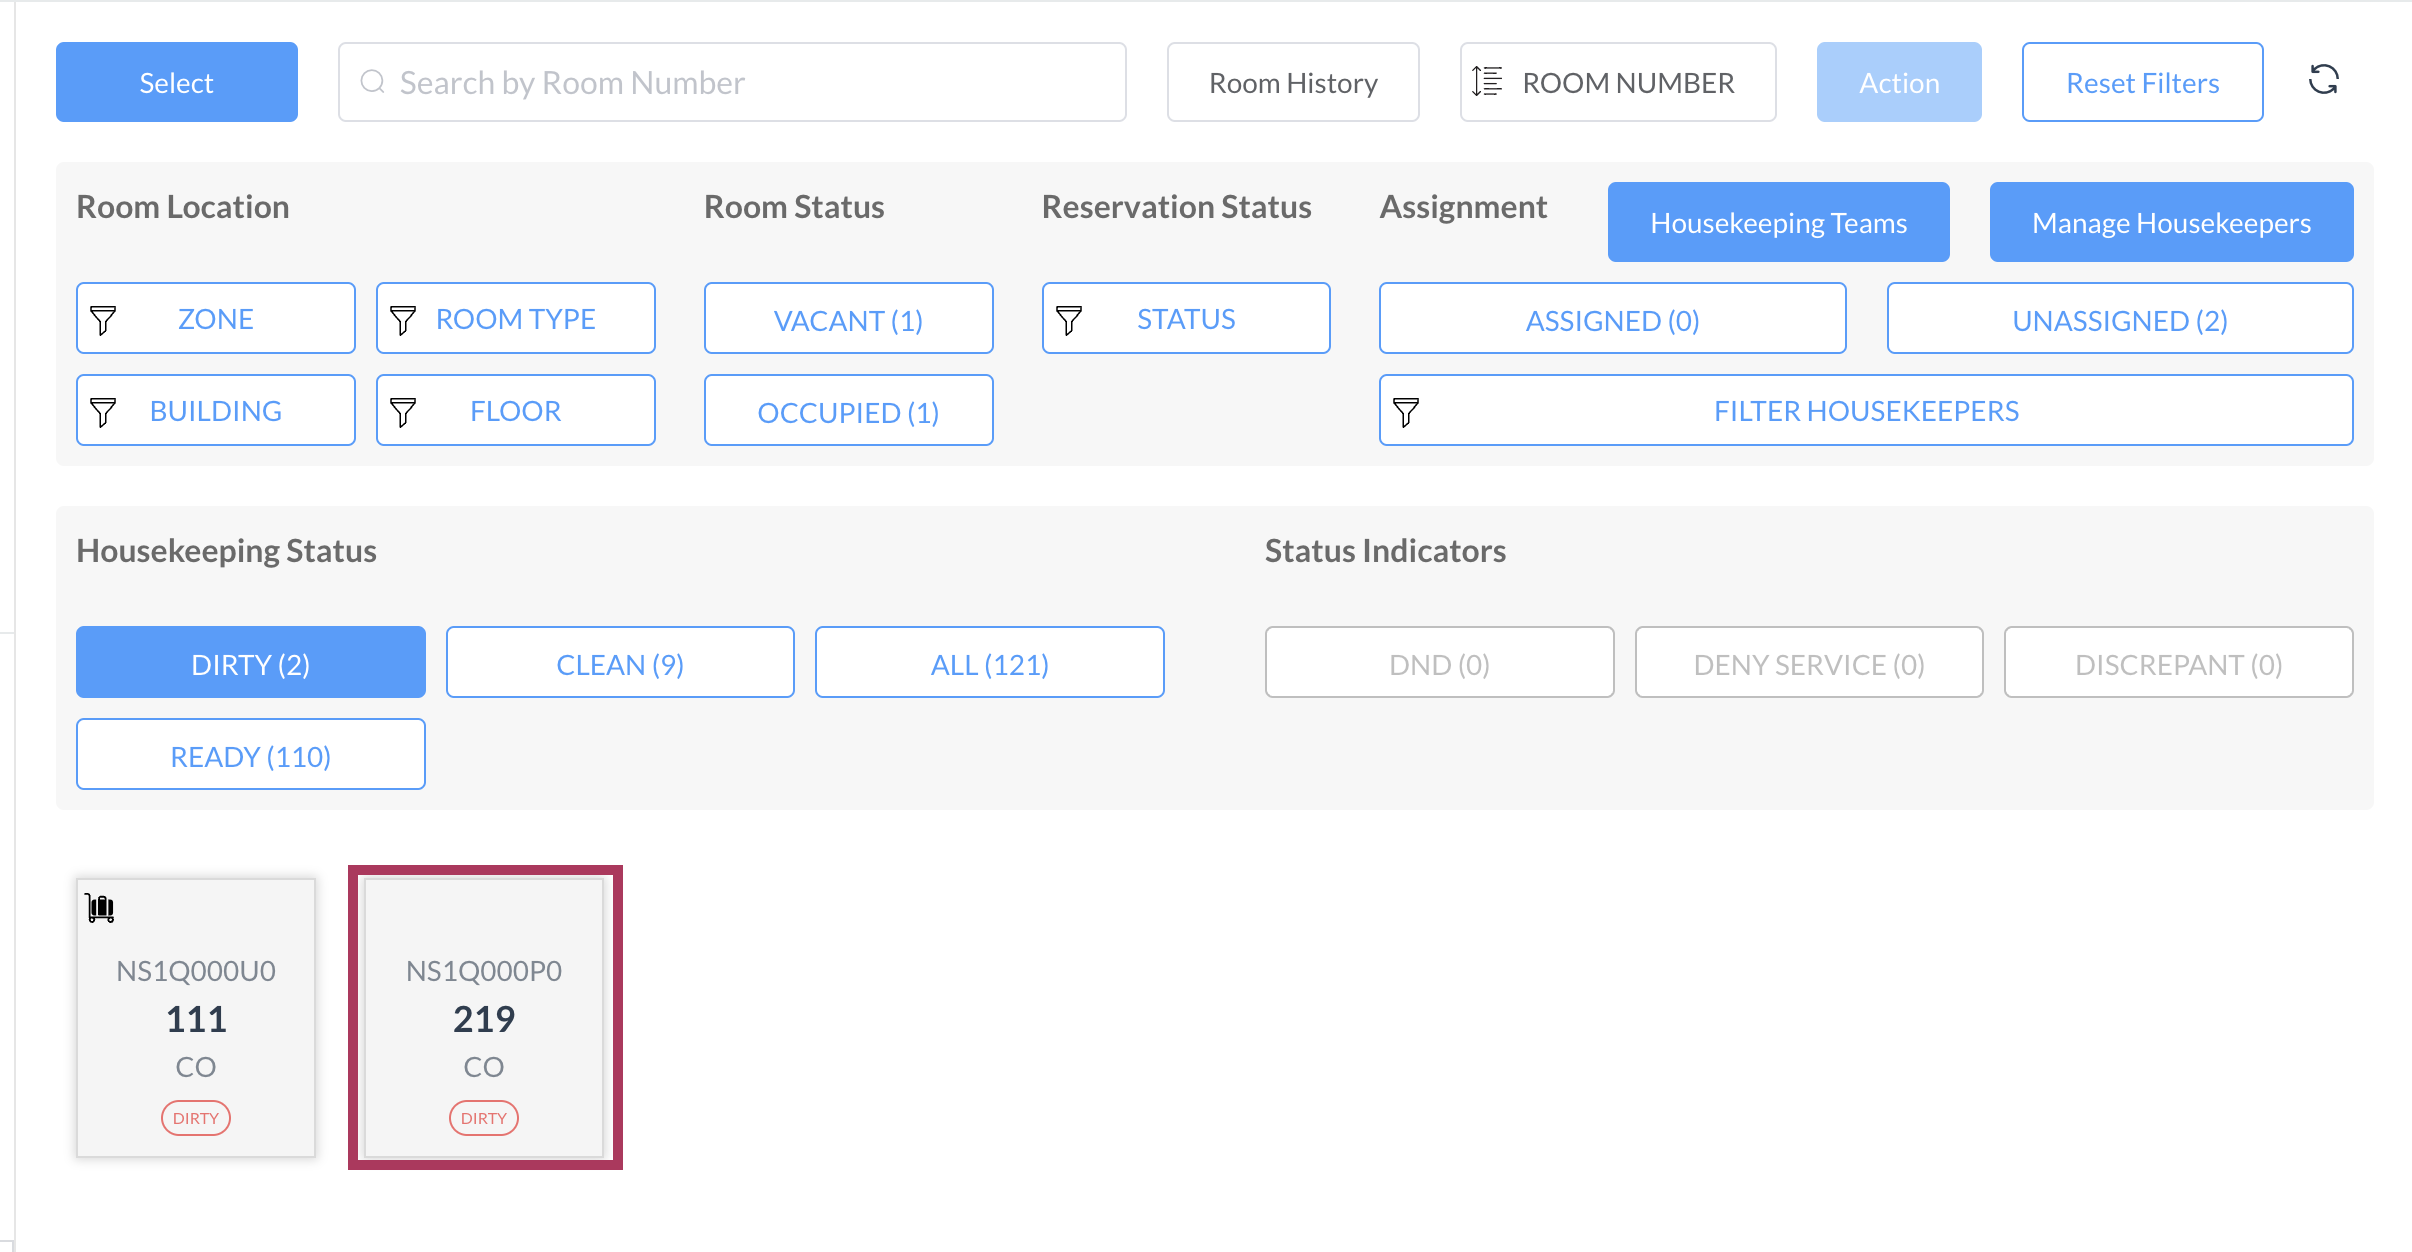Viewport: 2412px width, 1252px height.
Task: Open Housekeeping Teams
Action: click(1778, 223)
